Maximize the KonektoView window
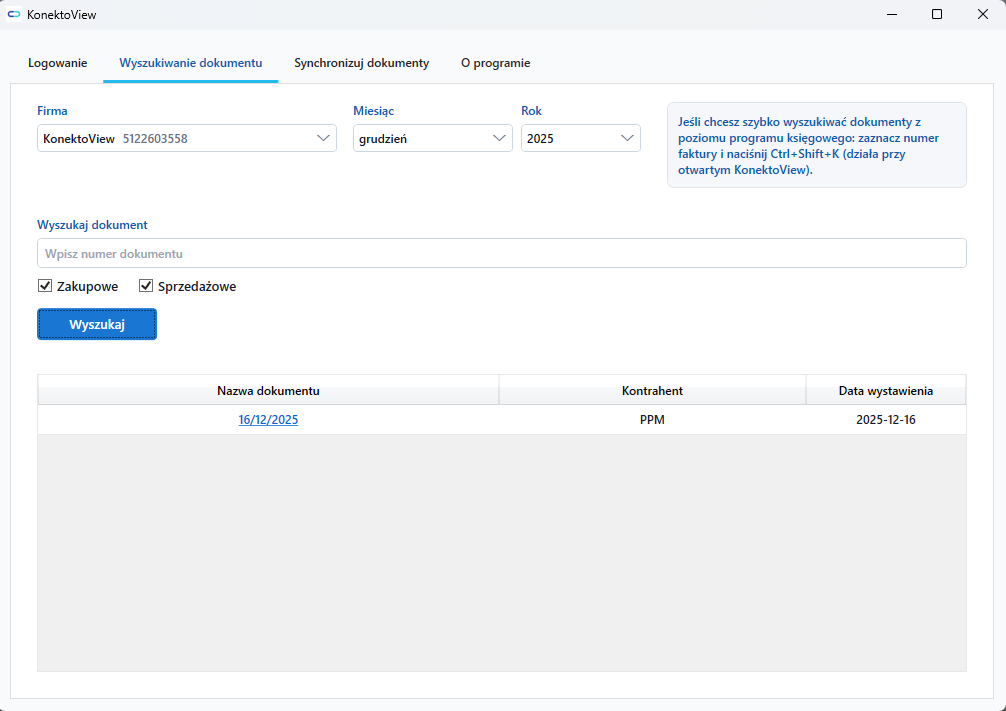The height and width of the screenshot is (711, 1006). [x=937, y=15]
